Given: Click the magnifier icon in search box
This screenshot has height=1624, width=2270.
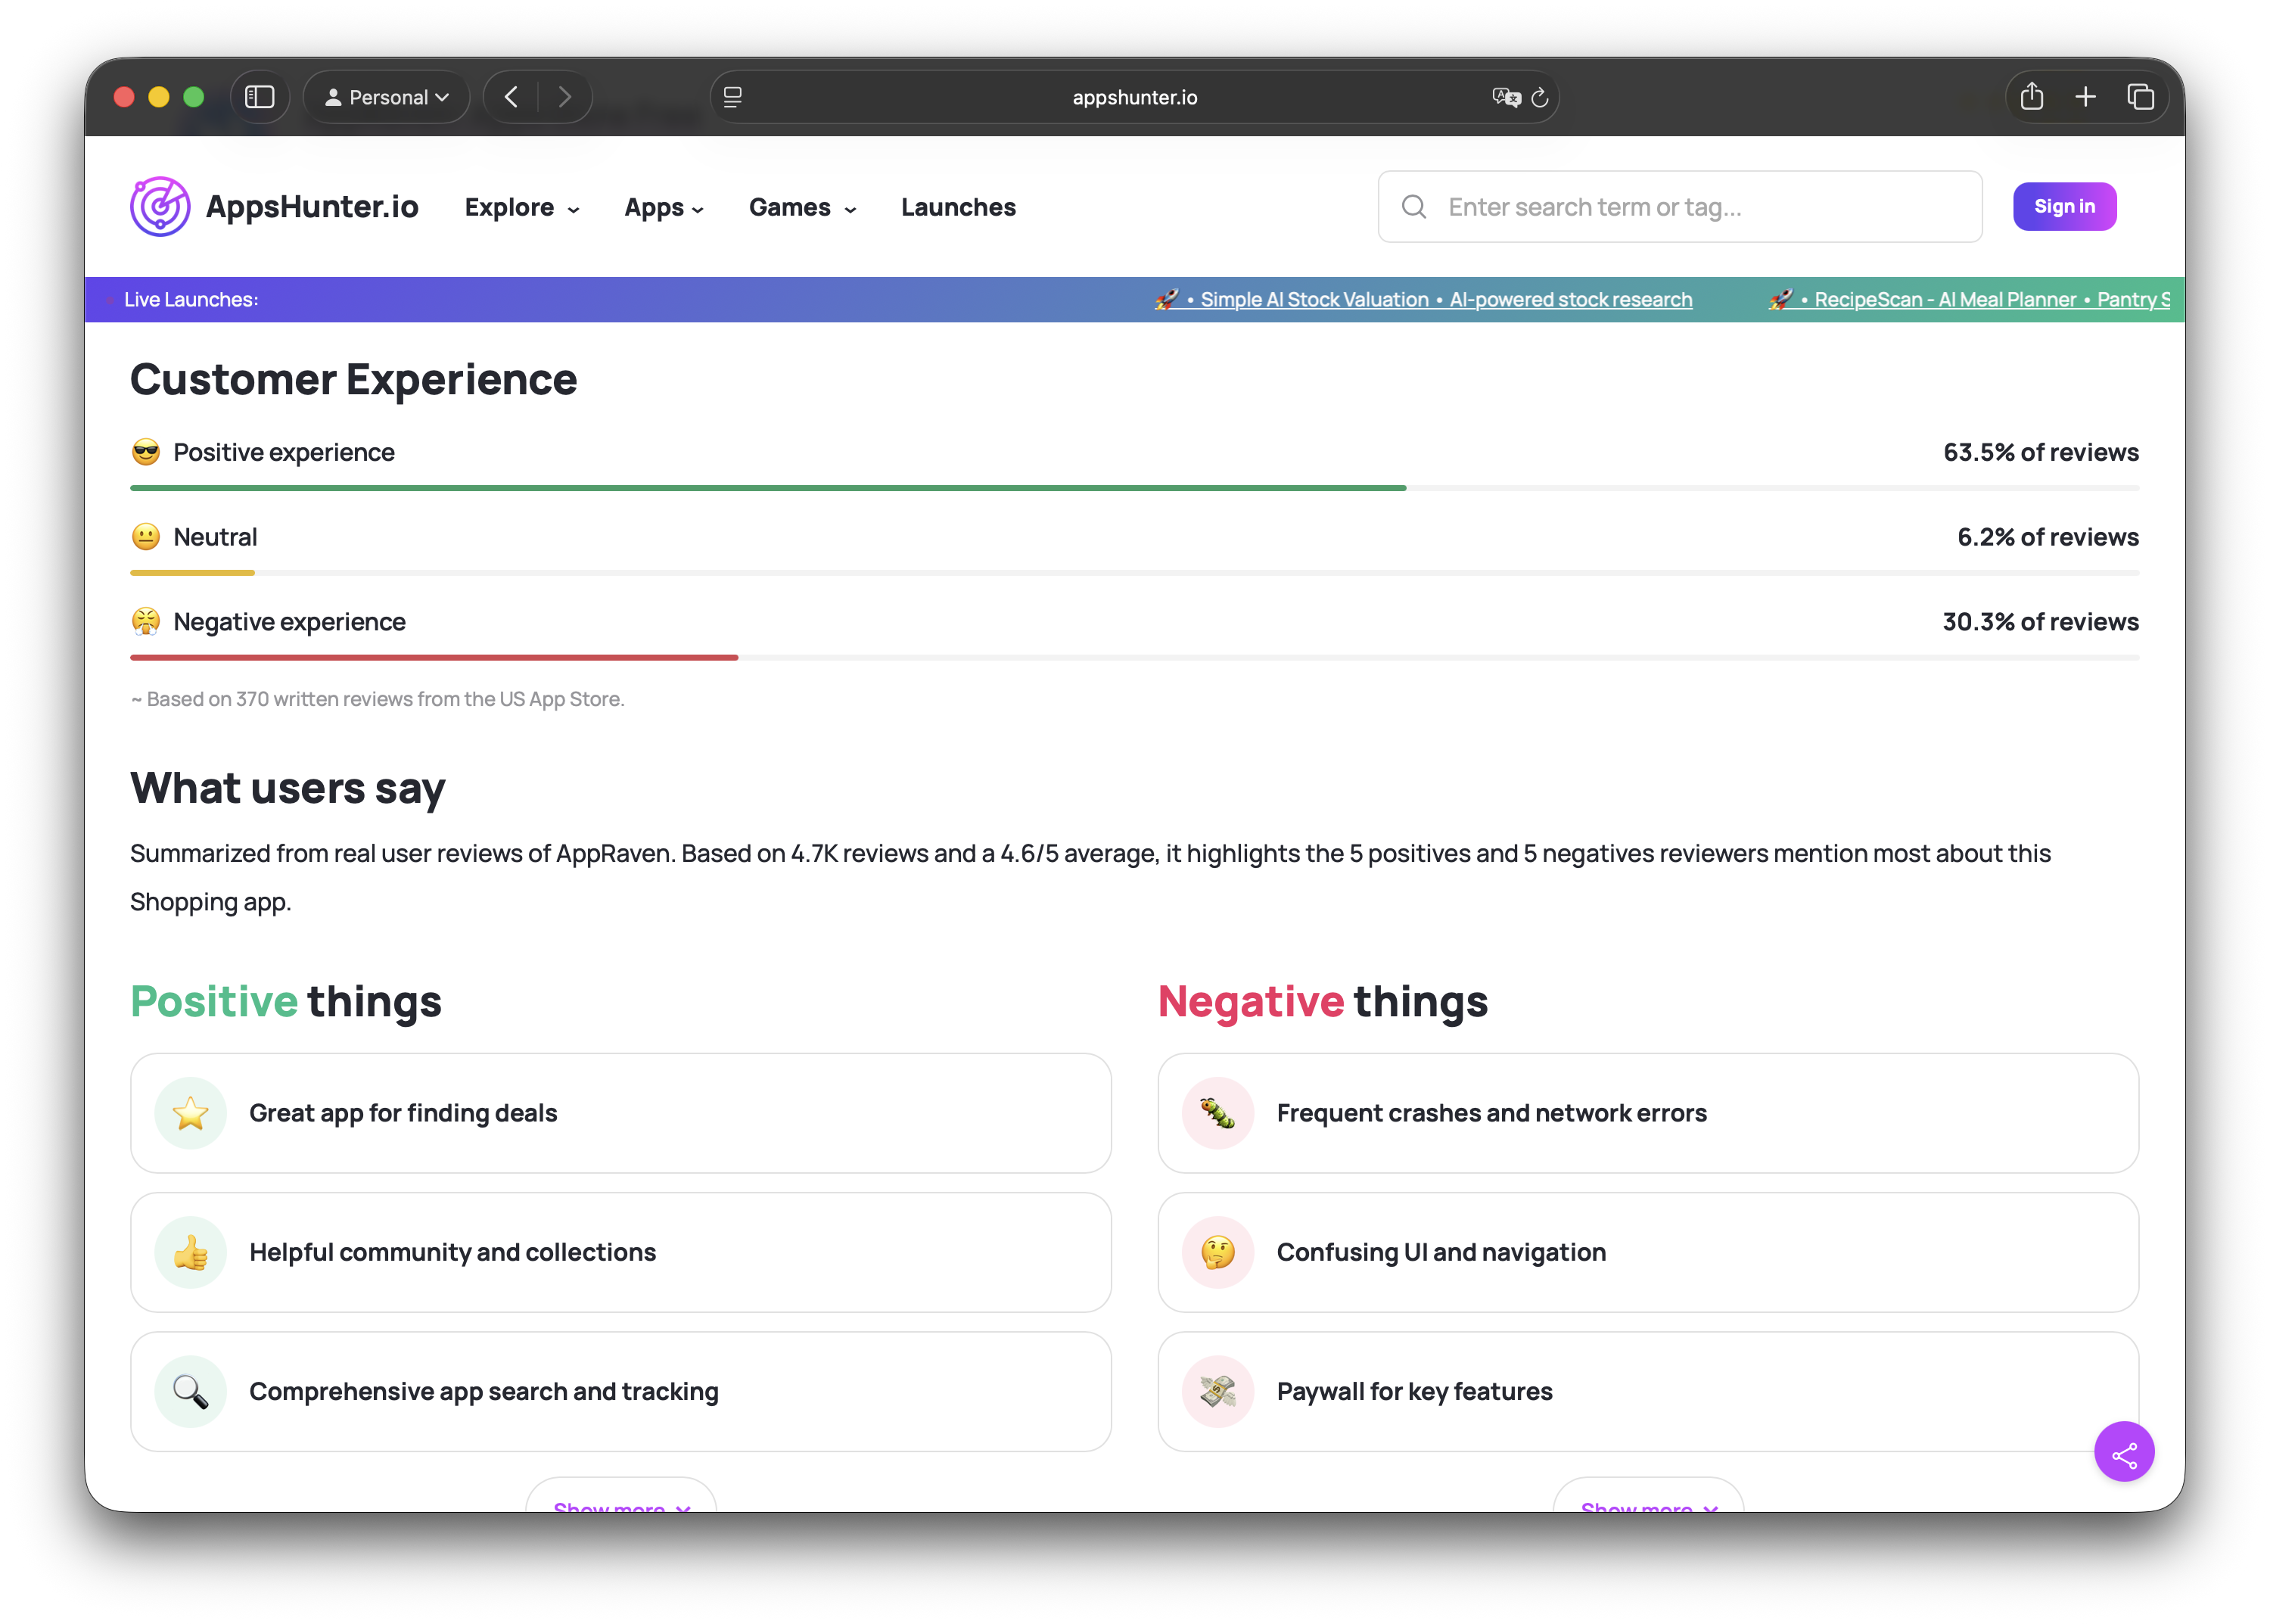Looking at the screenshot, I should pos(1413,207).
